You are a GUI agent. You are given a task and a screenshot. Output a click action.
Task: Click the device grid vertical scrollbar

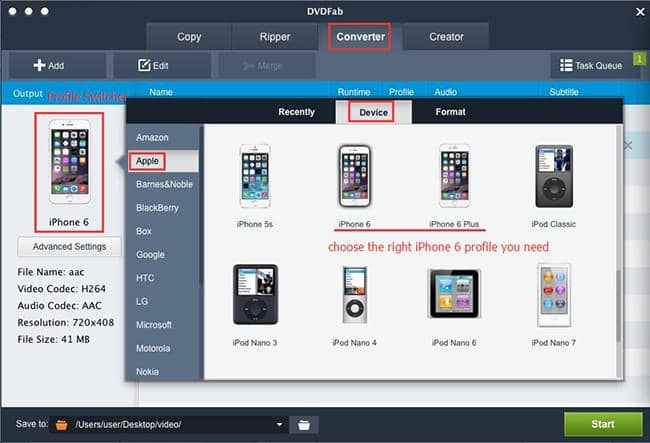(618, 306)
